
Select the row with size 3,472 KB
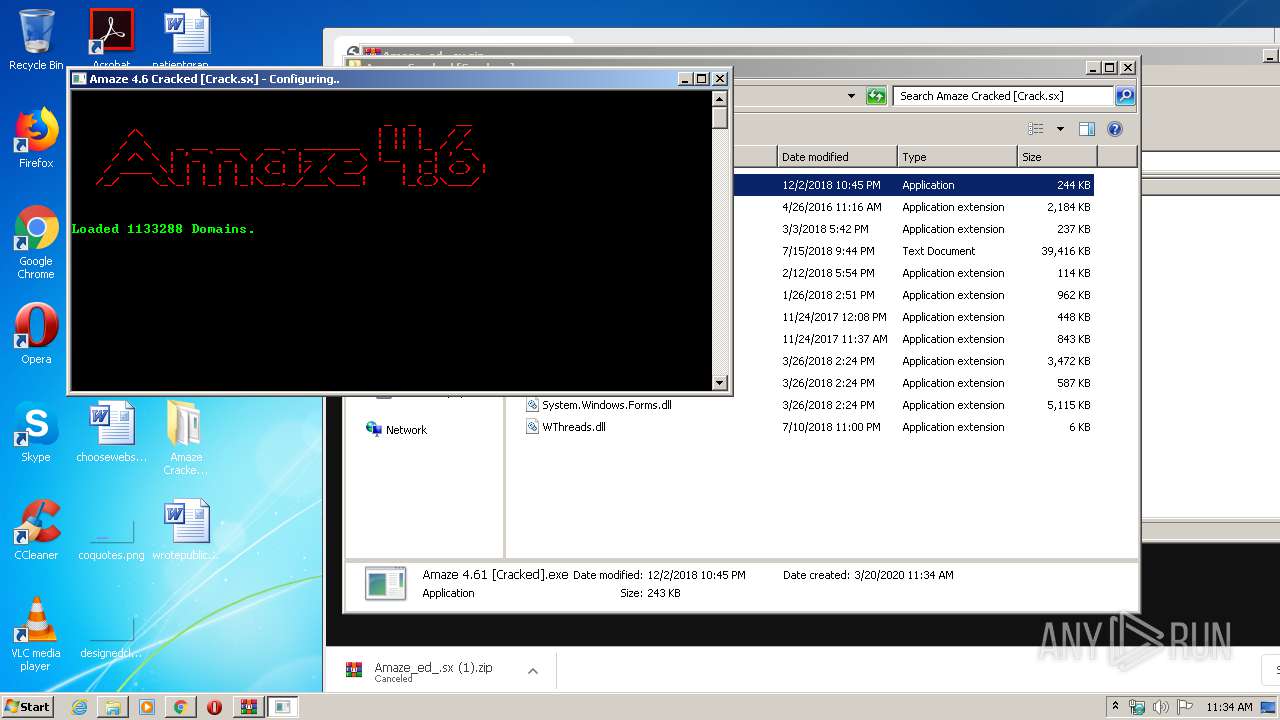912,361
